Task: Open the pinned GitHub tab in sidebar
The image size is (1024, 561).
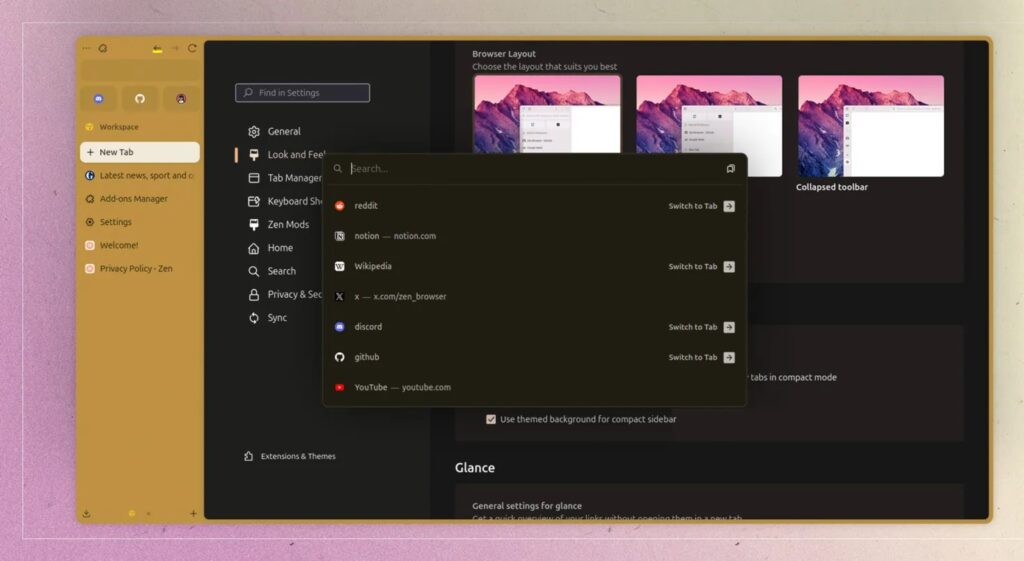Action: point(140,99)
